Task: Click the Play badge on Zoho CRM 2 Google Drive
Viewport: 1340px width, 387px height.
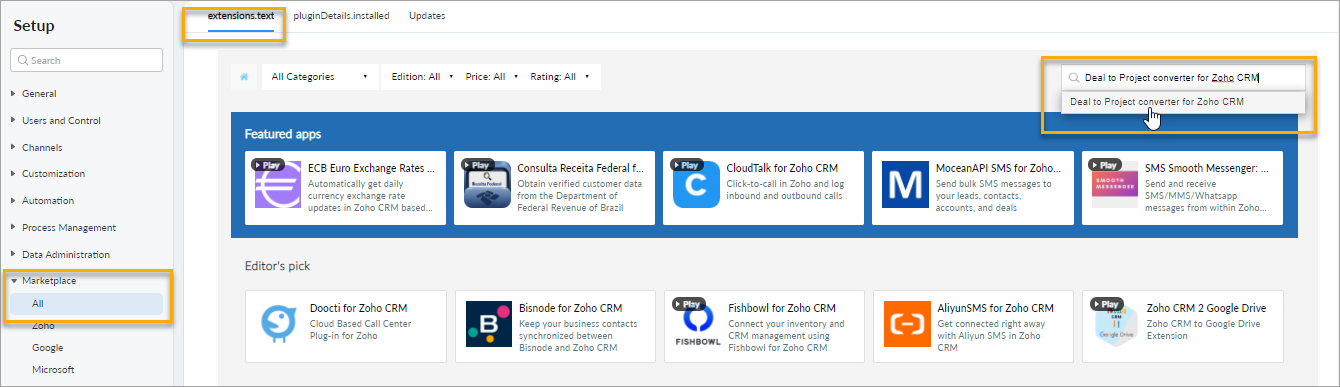Action: tap(1107, 304)
